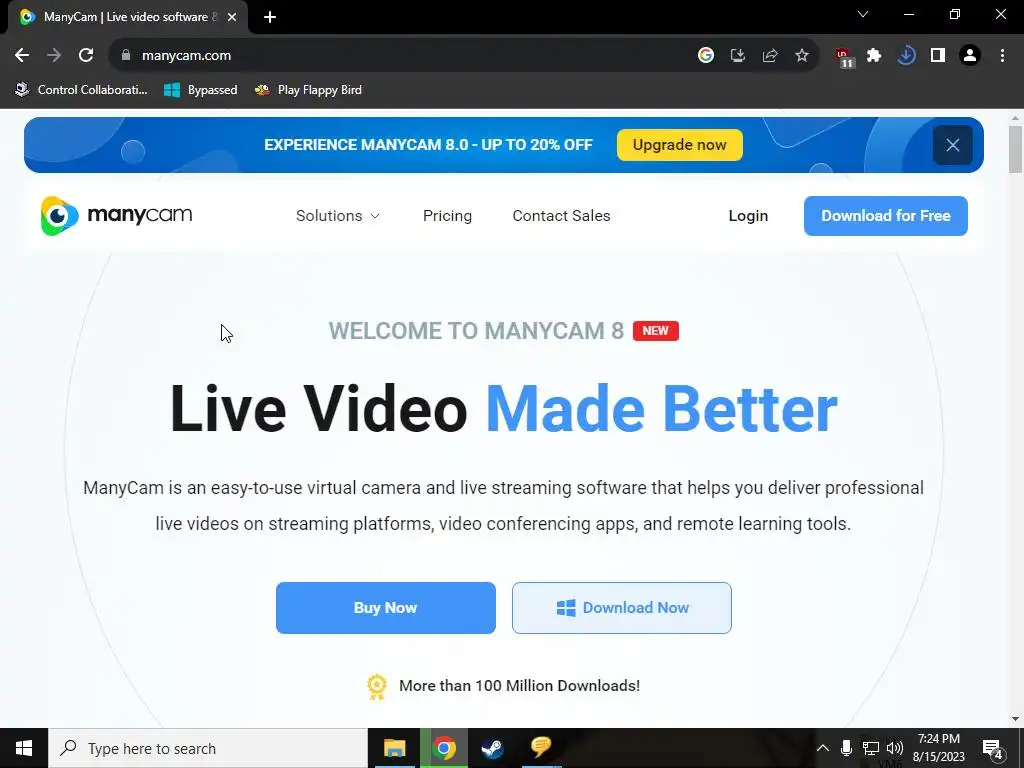Image resolution: width=1024 pixels, height=768 pixels.
Task: Click the yellow Upgrade now button
Action: (x=679, y=145)
